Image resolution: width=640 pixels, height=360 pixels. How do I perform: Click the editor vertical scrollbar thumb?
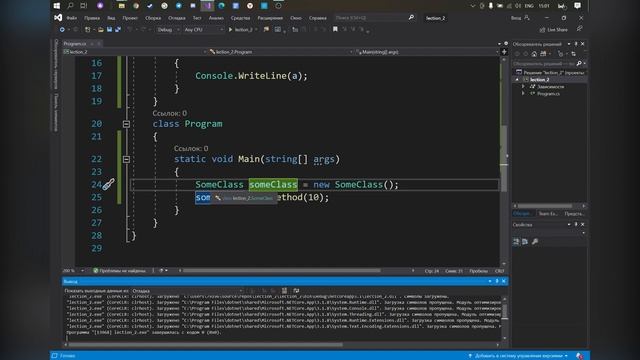pos(504,158)
